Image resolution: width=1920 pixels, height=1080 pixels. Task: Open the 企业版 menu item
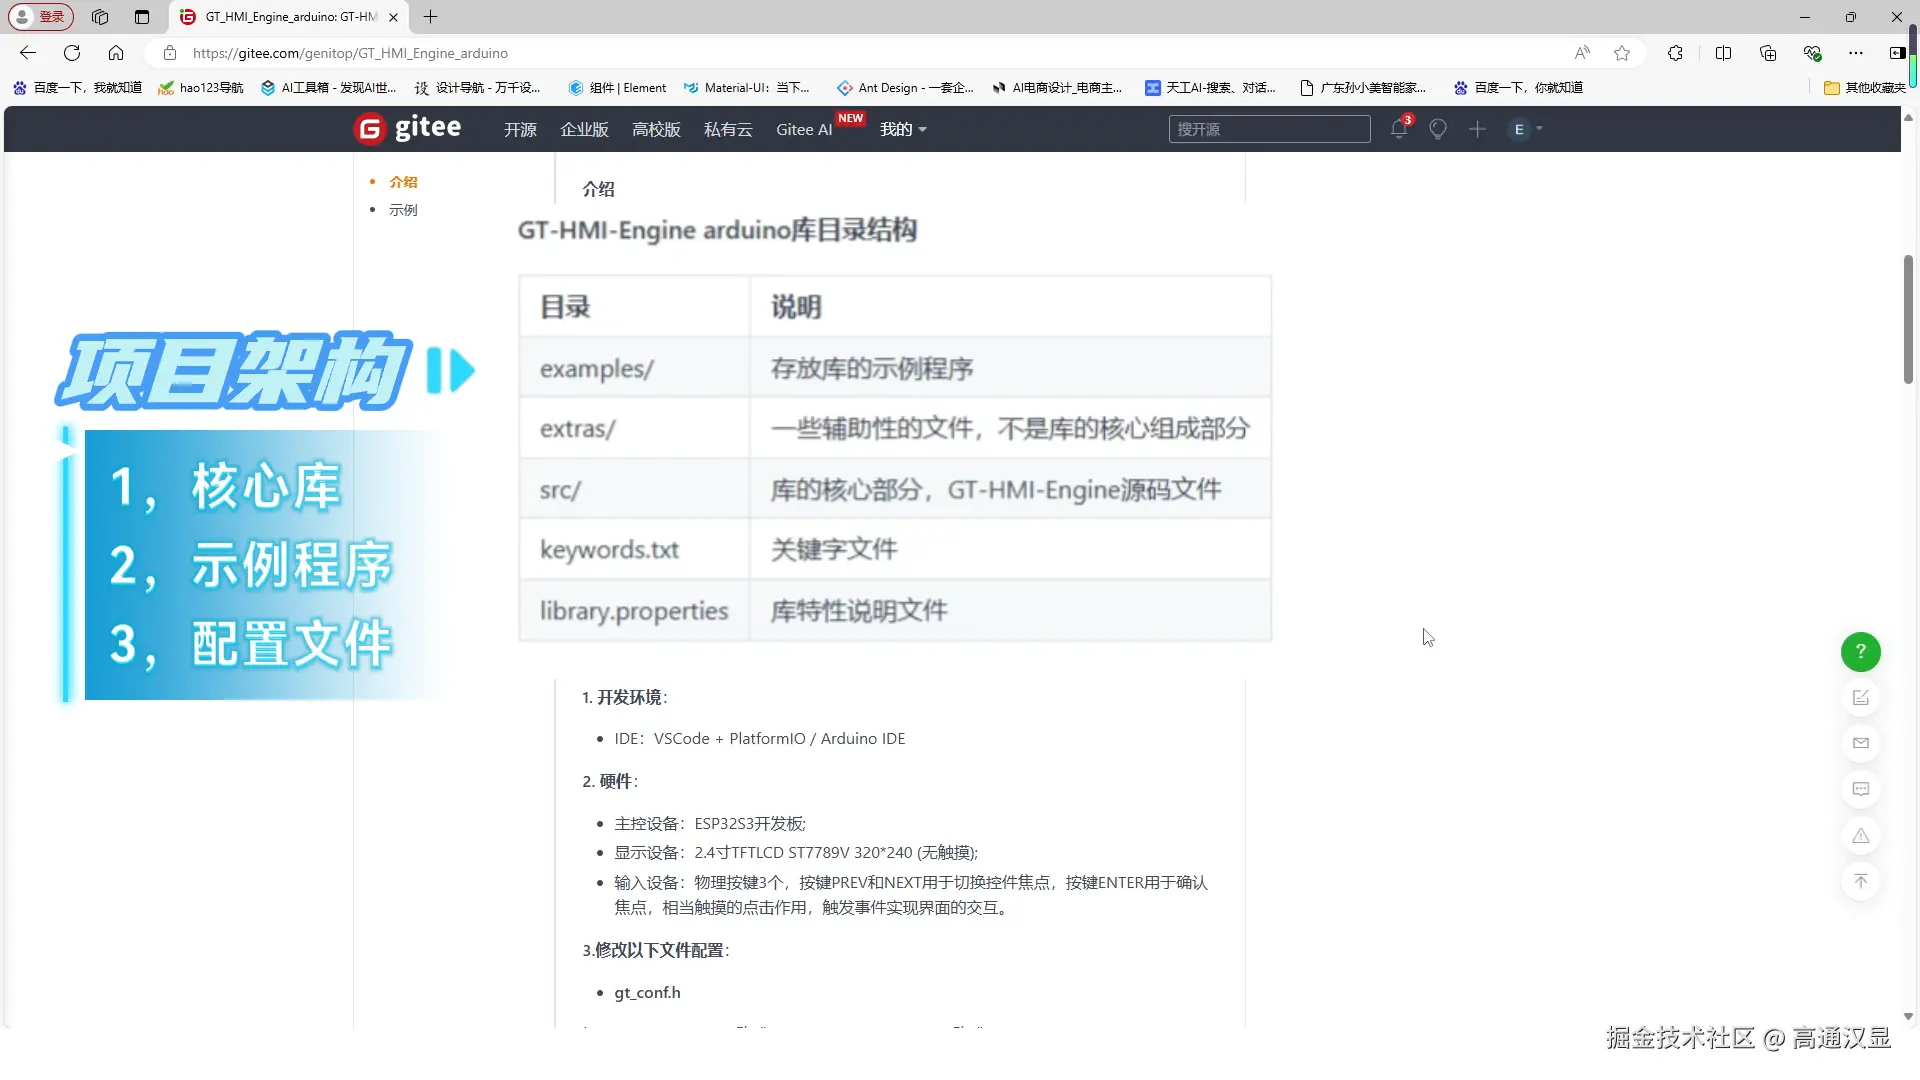pyautogui.click(x=584, y=129)
